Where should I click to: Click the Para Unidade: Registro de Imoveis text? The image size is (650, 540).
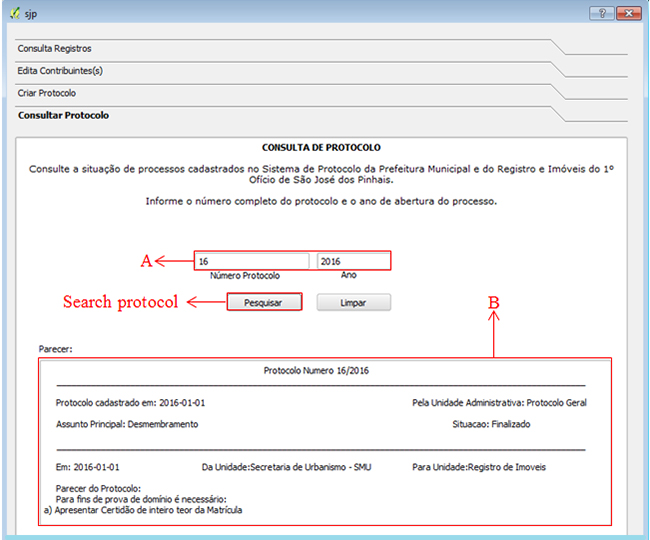point(478,467)
